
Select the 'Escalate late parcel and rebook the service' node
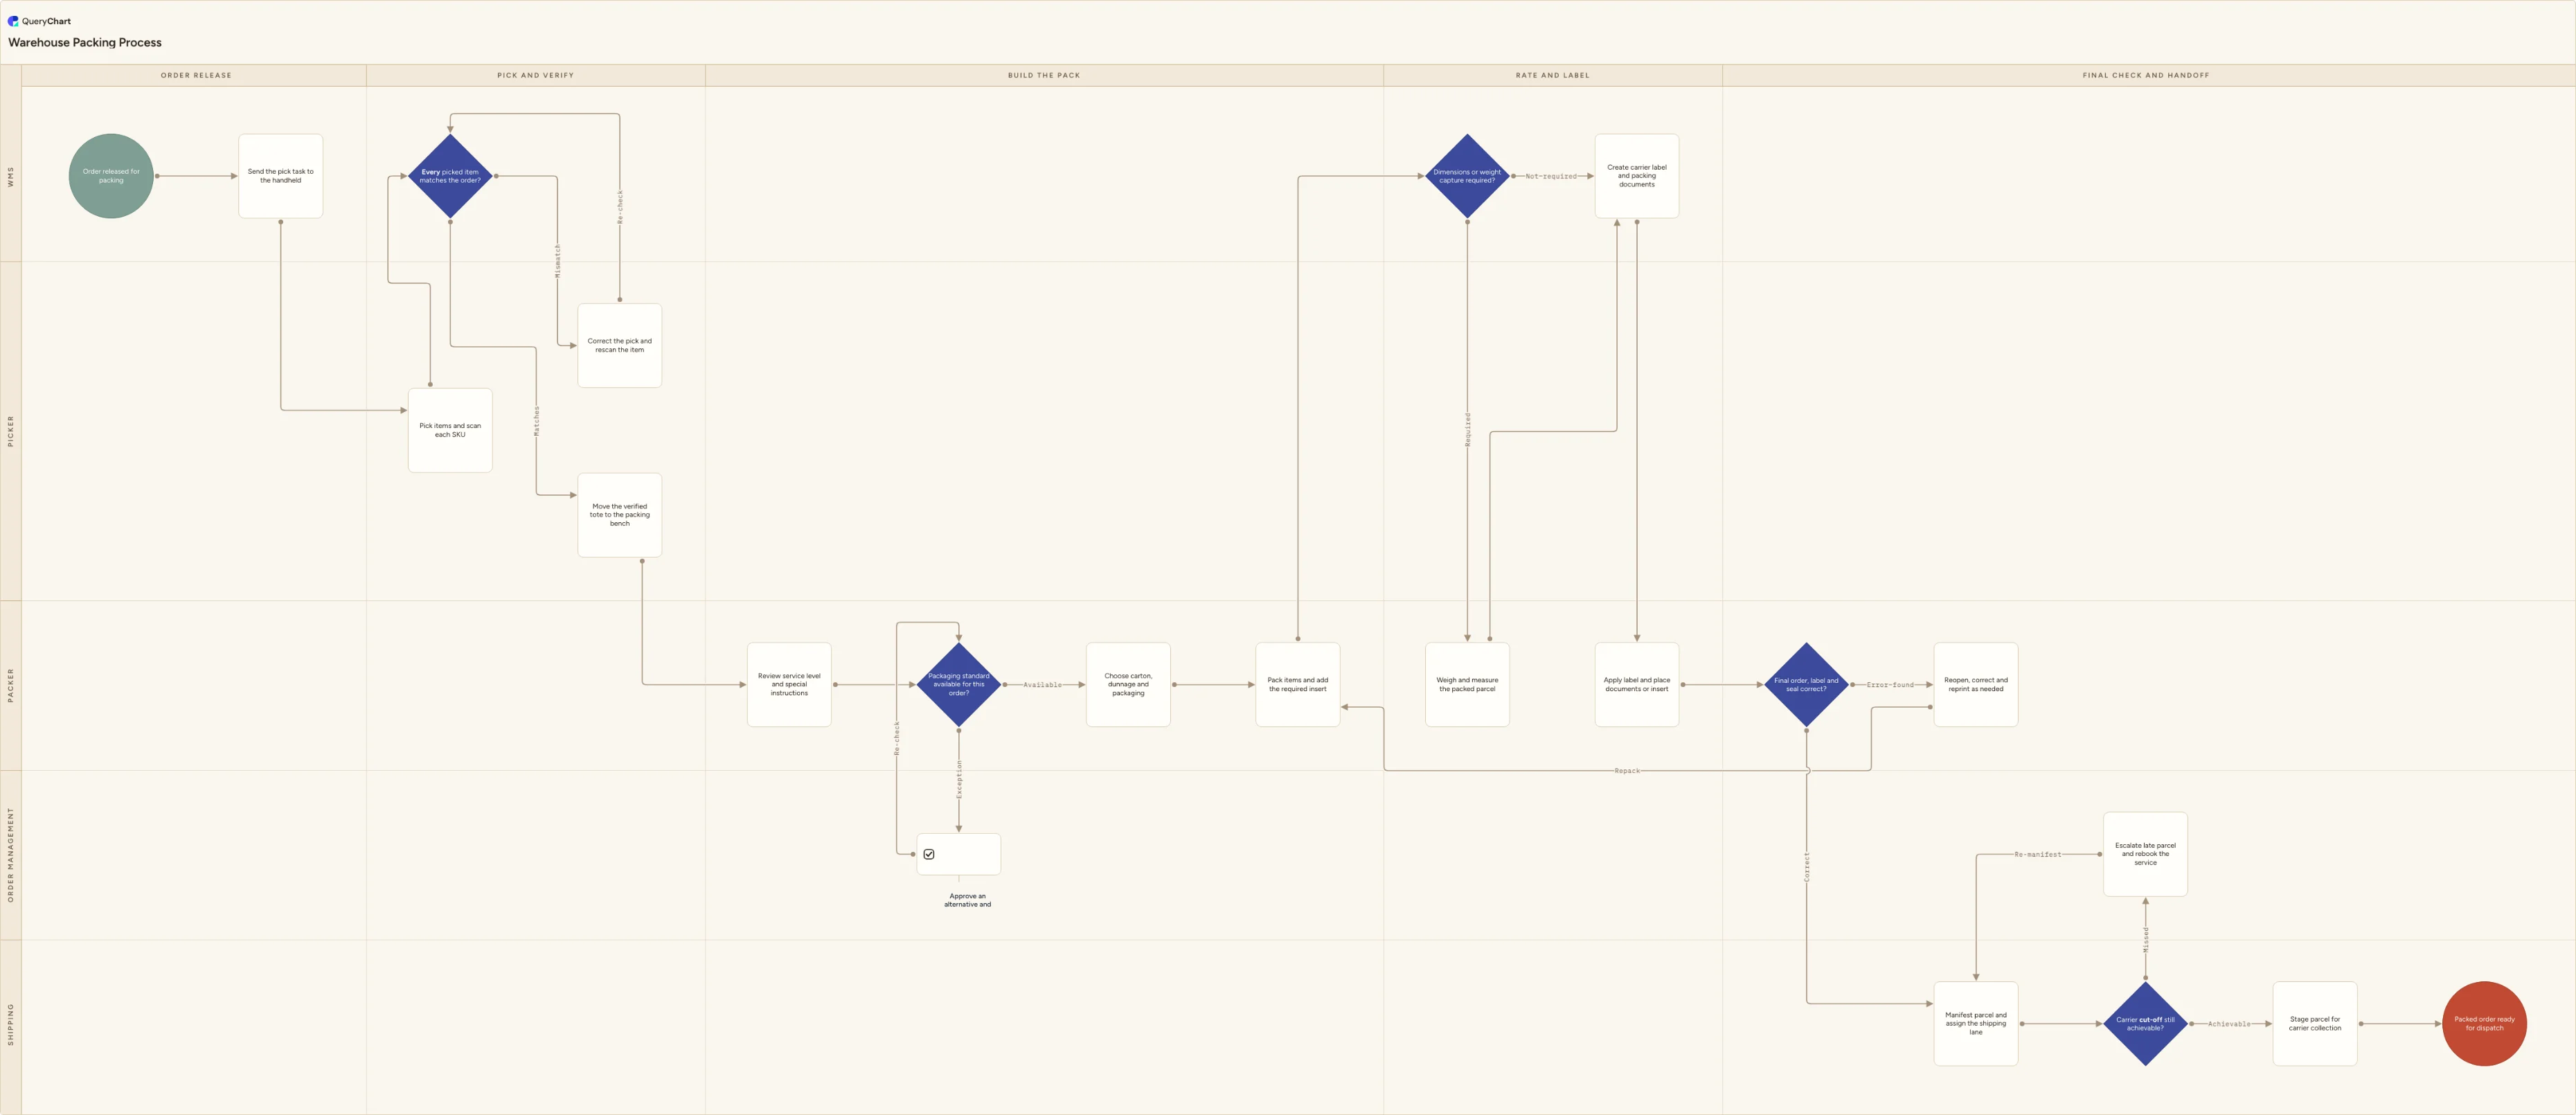[2145, 854]
